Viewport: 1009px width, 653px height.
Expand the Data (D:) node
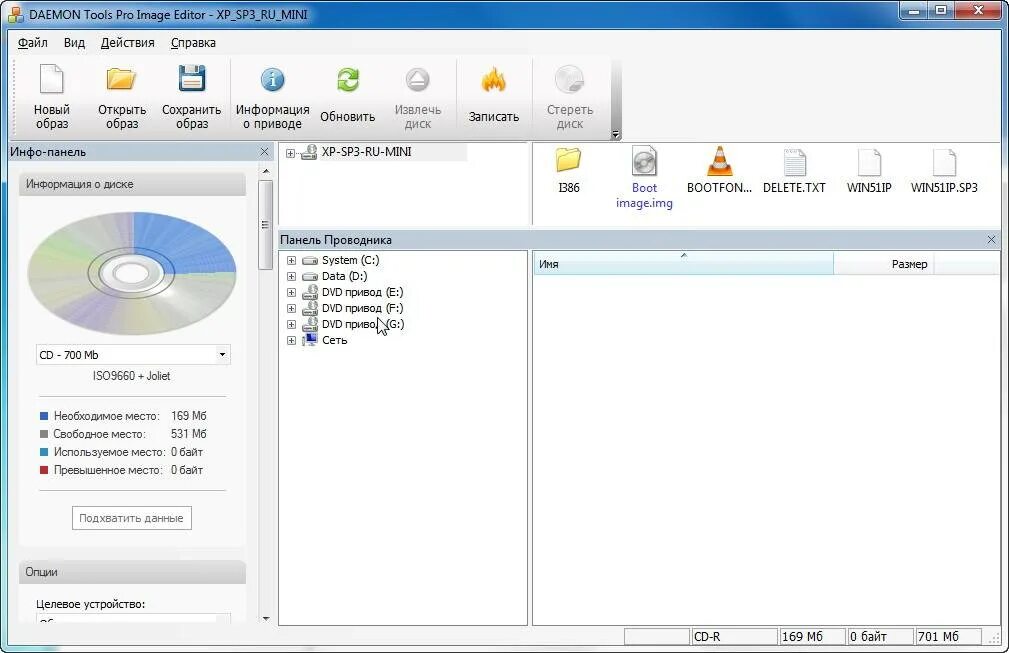point(292,277)
